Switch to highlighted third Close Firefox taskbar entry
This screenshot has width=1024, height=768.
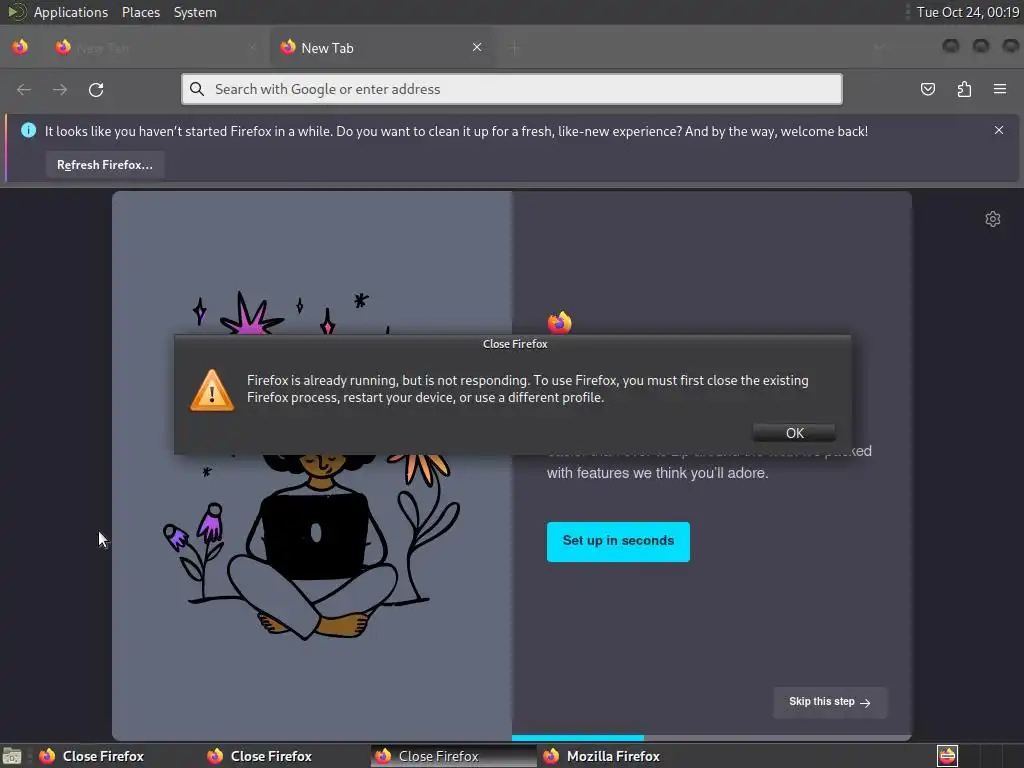(453, 756)
